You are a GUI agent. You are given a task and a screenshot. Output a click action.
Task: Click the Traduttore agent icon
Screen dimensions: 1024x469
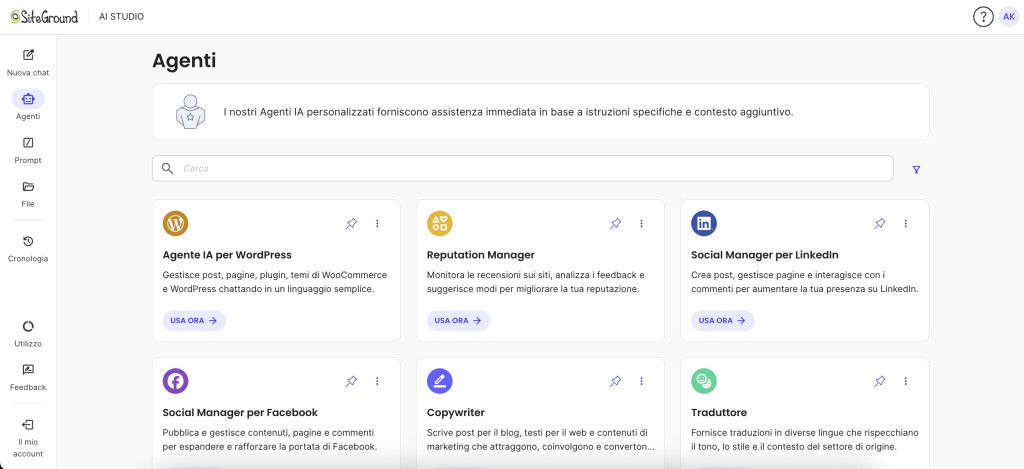tap(704, 381)
